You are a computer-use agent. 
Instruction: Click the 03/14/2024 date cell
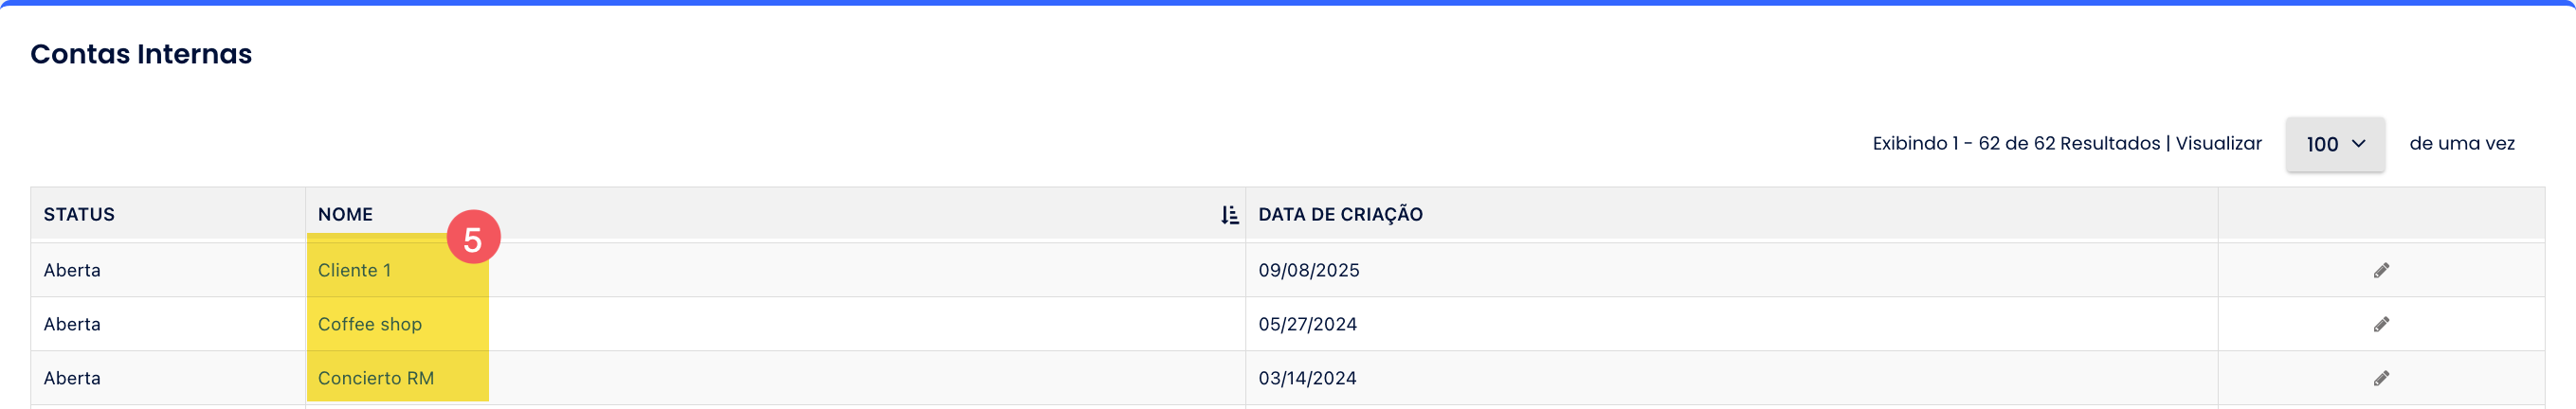click(1307, 378)
